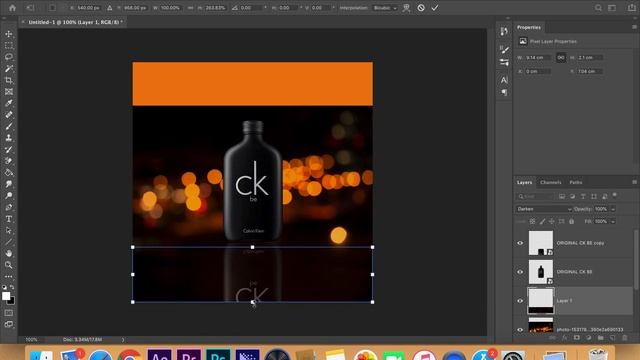Toggle relative positioning triangle in options bar
The image size is (640, 360).
[109, 7]
